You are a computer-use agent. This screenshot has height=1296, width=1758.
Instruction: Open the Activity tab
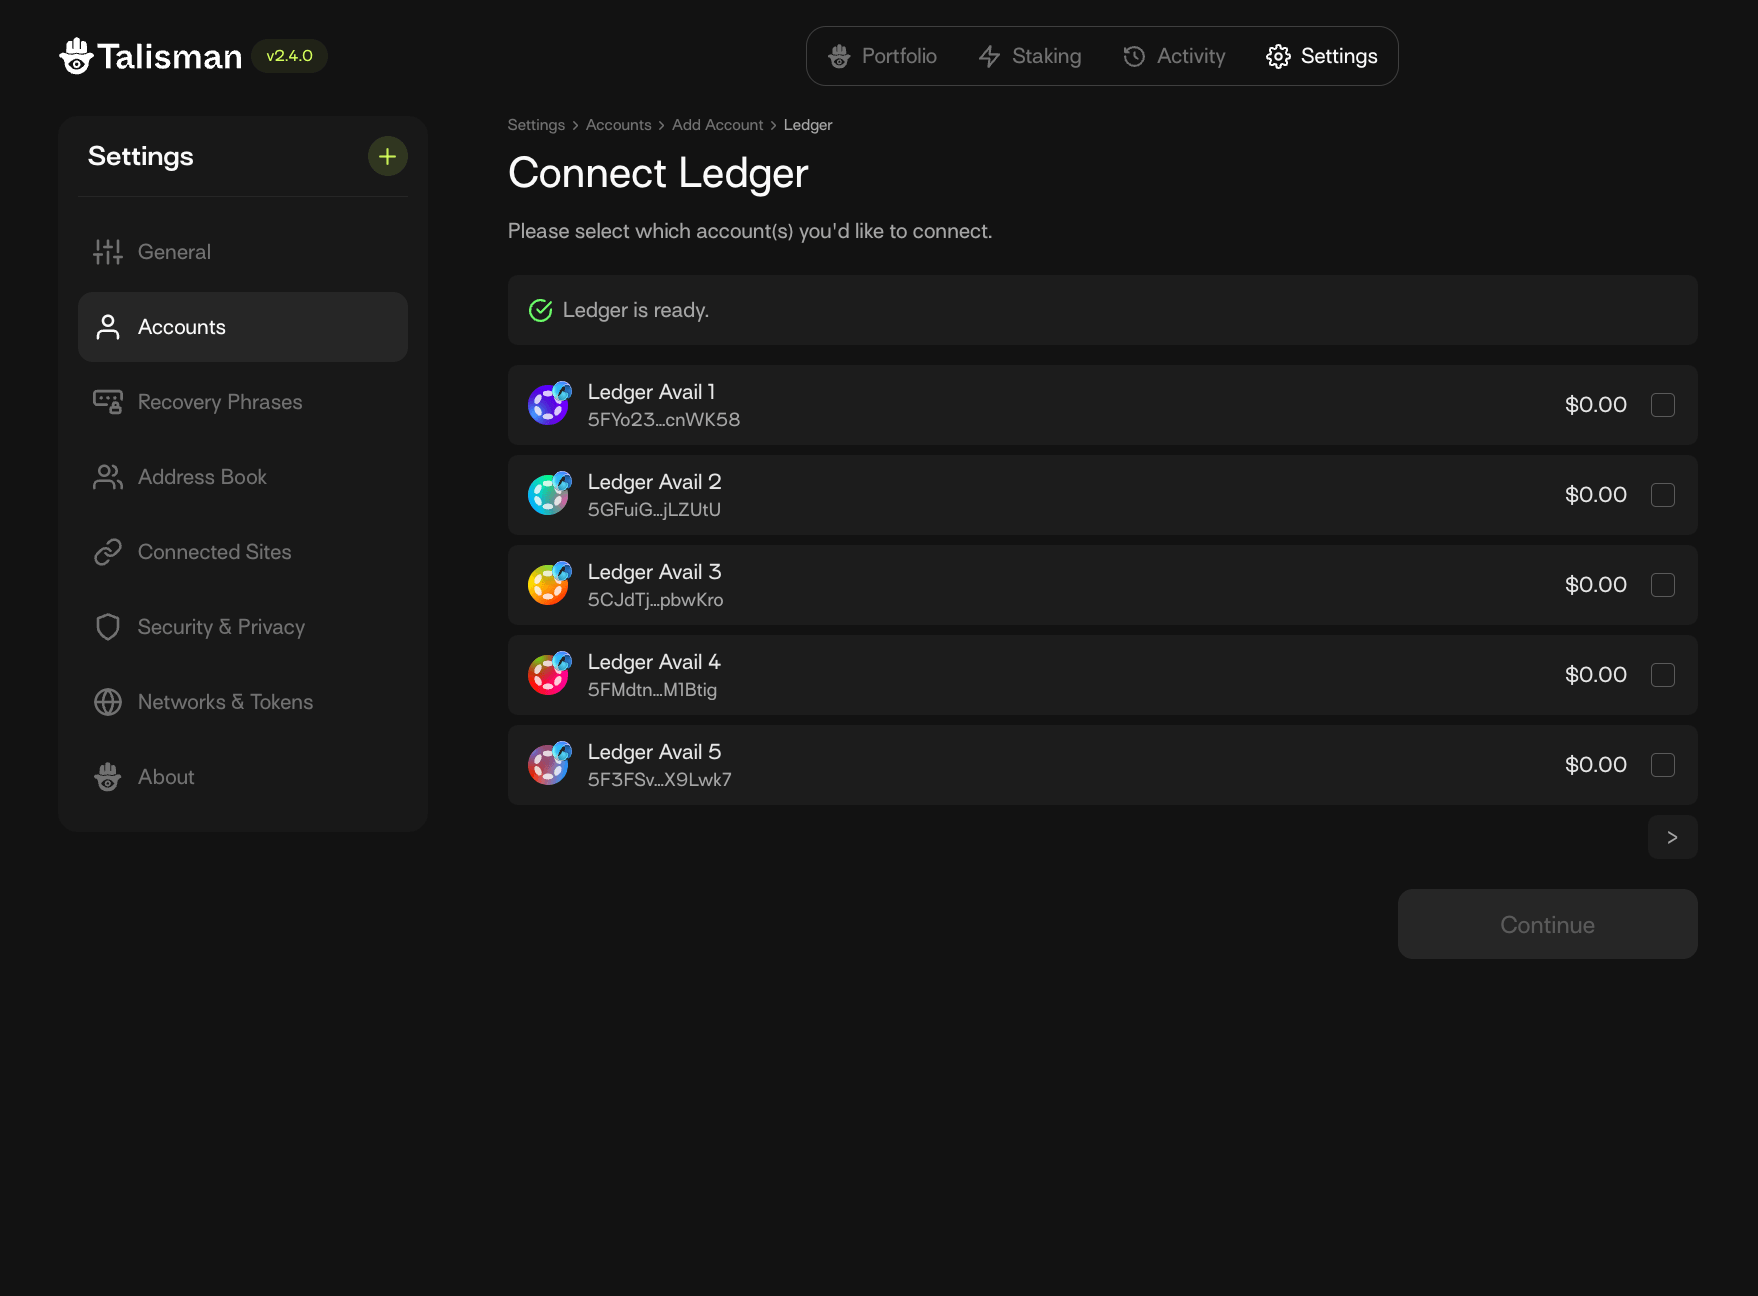point(1174,56)
